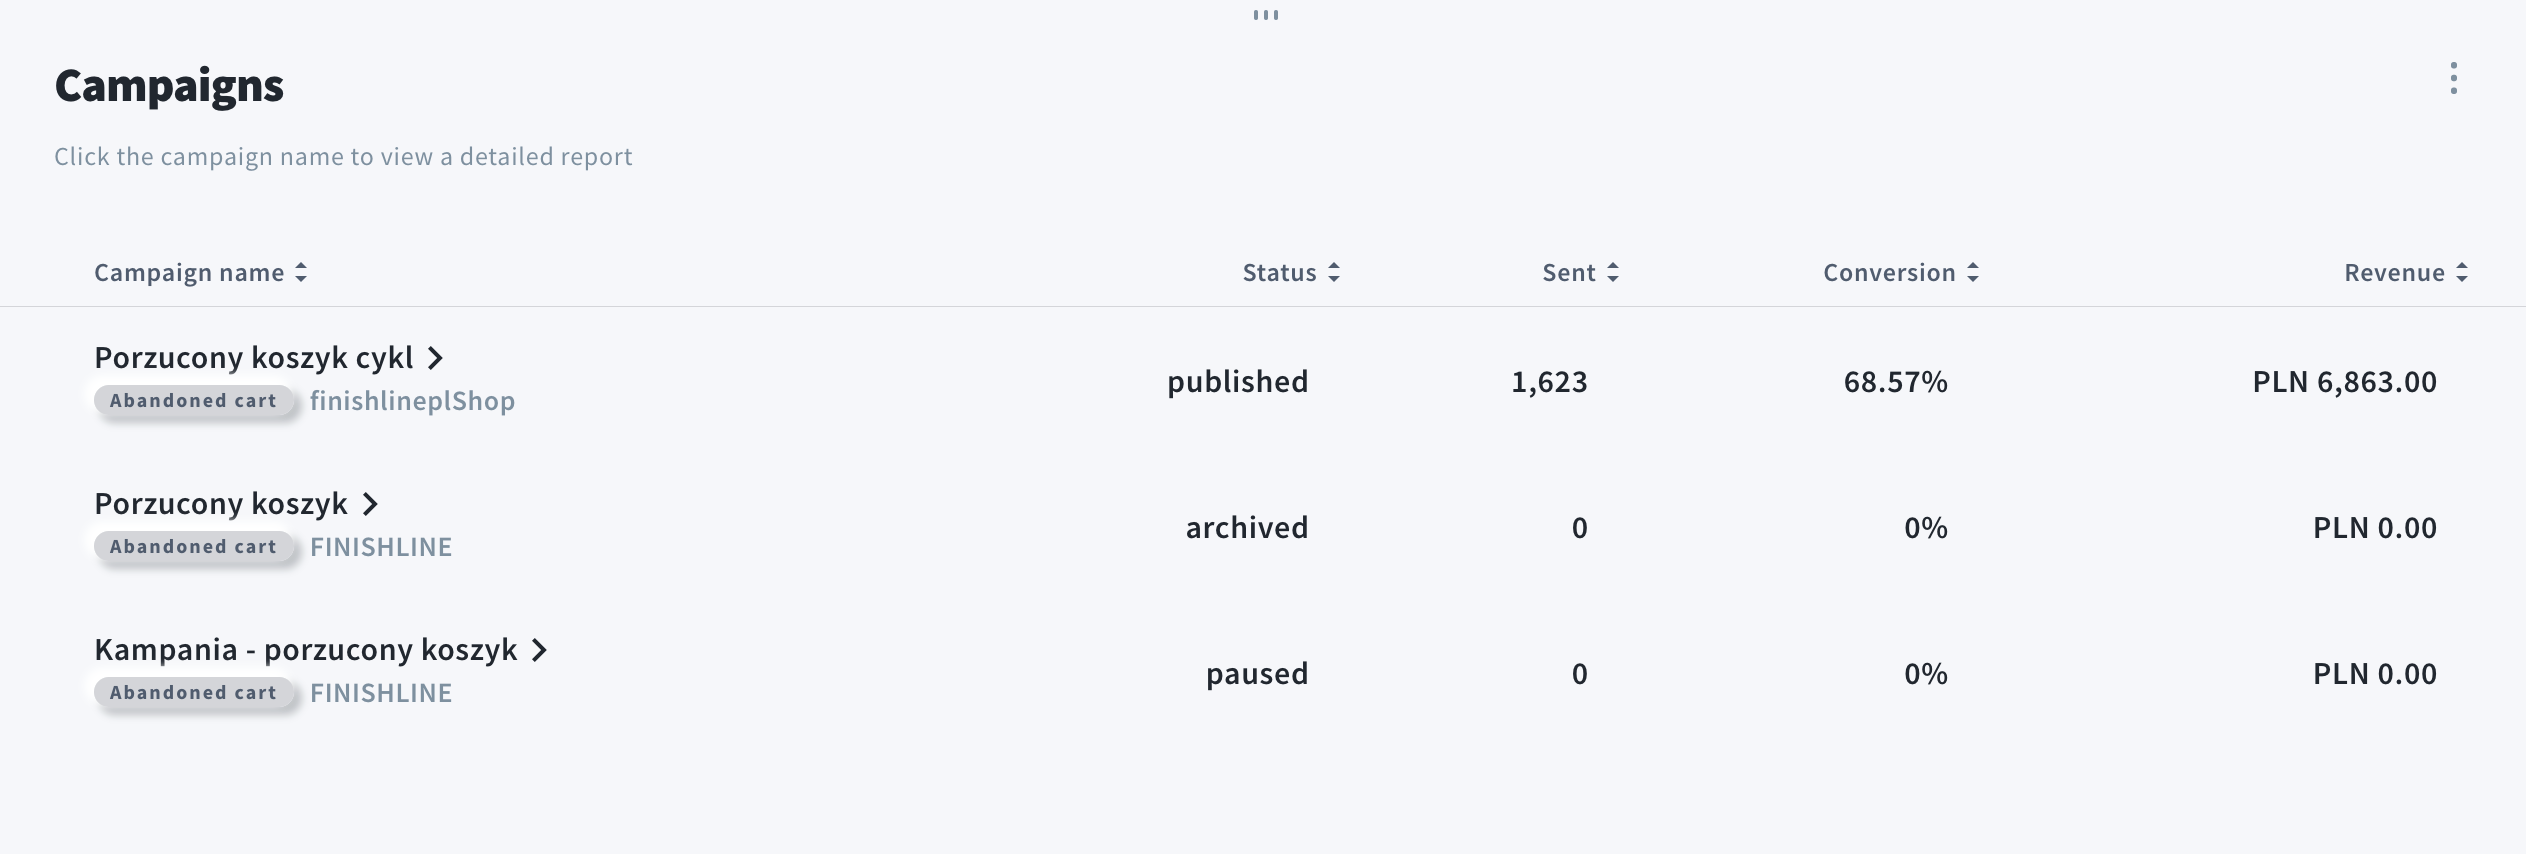This screenshot has width=2526, height=854.
Task: Sort table by Conversion arrows
Action: click(x=1972, y=273)
